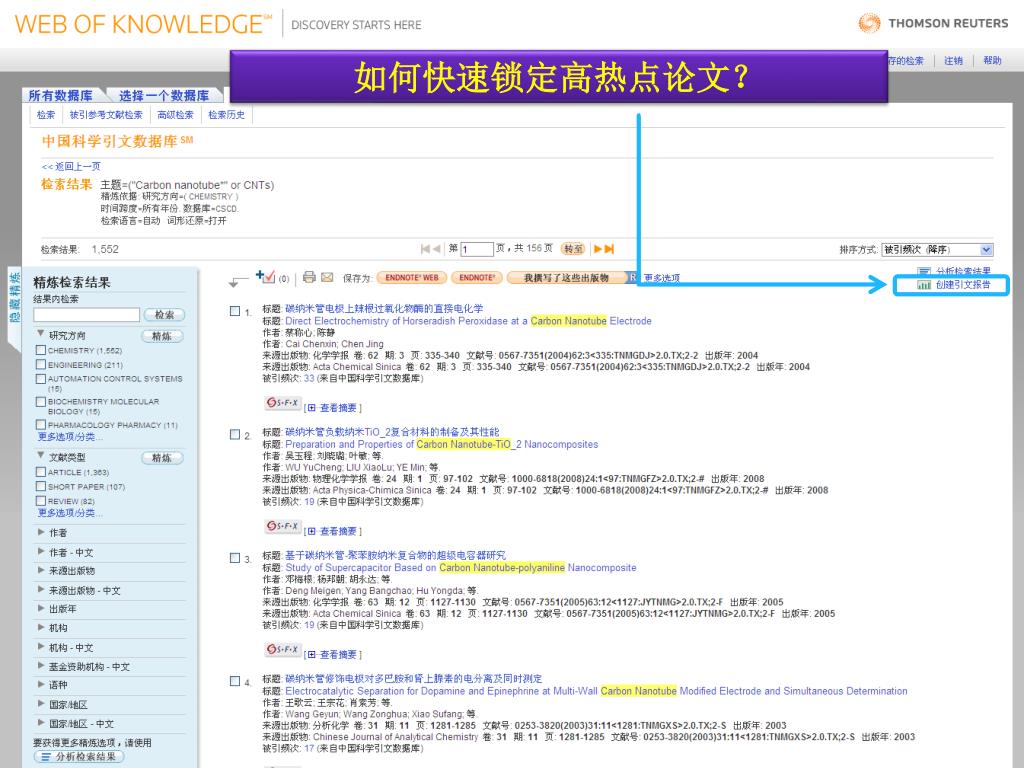
Task: Check the CHEMISTRY research area filter
Action: click(41, 351)
